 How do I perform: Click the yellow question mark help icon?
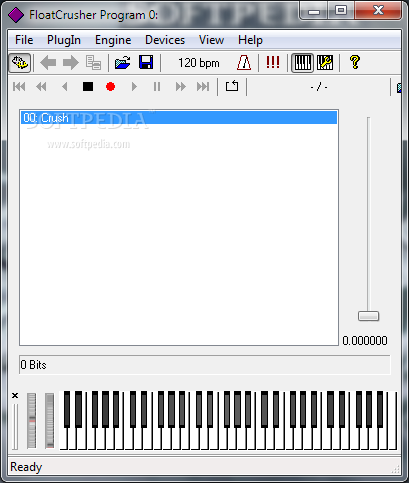[x=355, y=63]
